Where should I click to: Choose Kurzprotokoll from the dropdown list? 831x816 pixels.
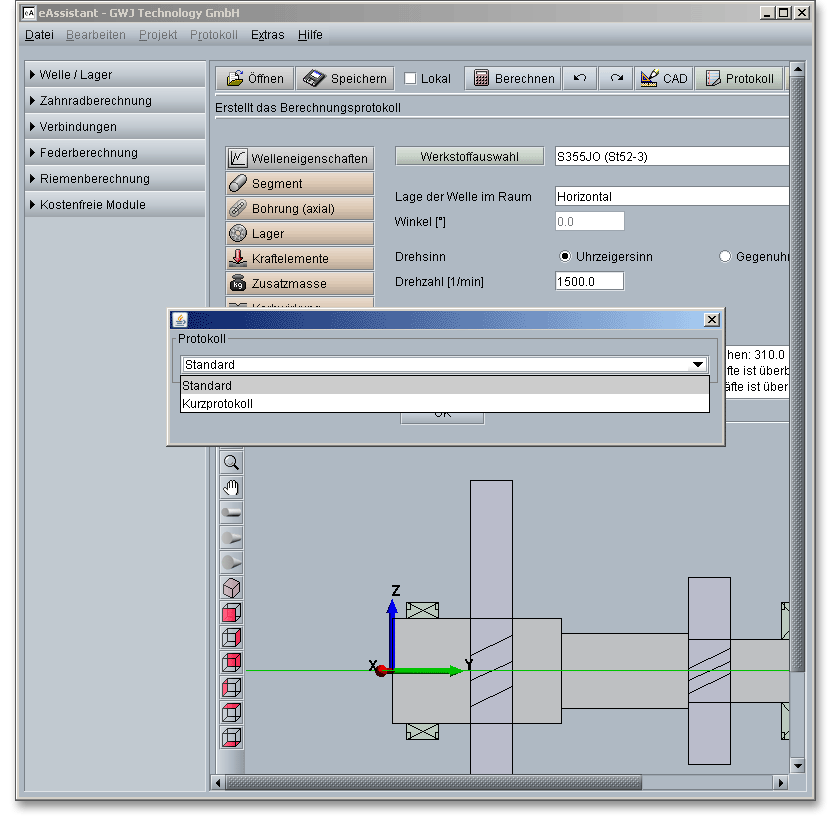[444, 404]
